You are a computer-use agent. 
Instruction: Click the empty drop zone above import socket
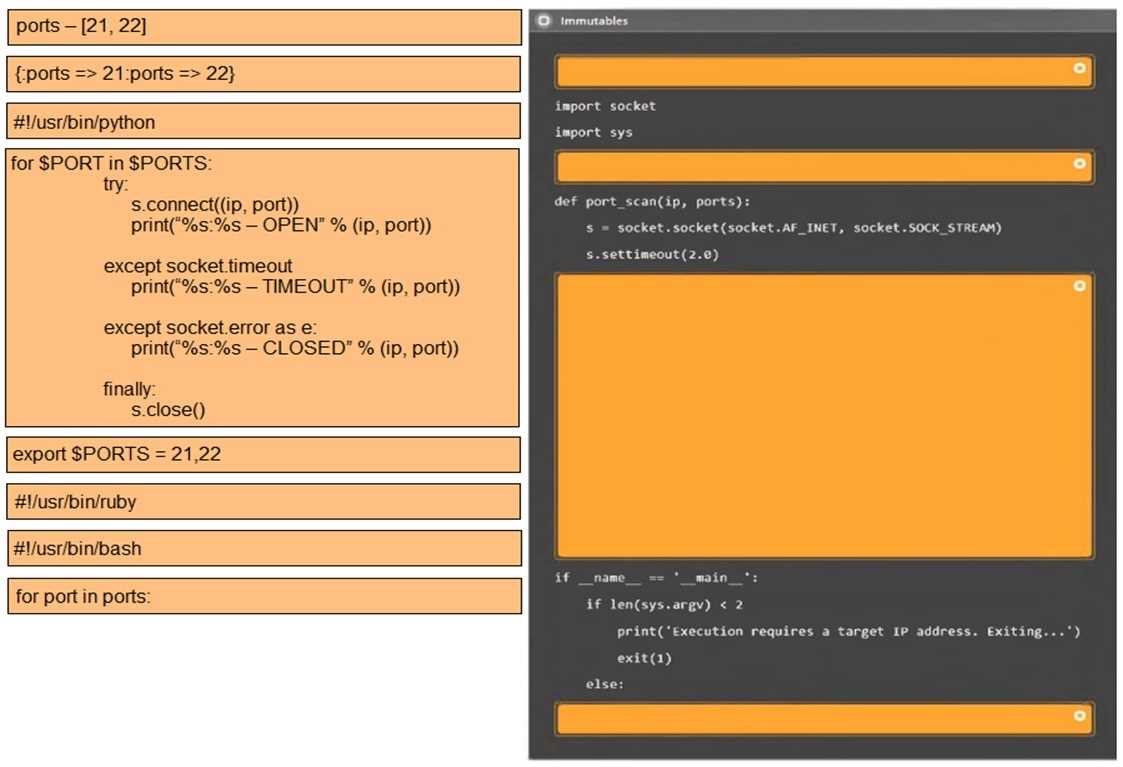(x=810, y=71)
